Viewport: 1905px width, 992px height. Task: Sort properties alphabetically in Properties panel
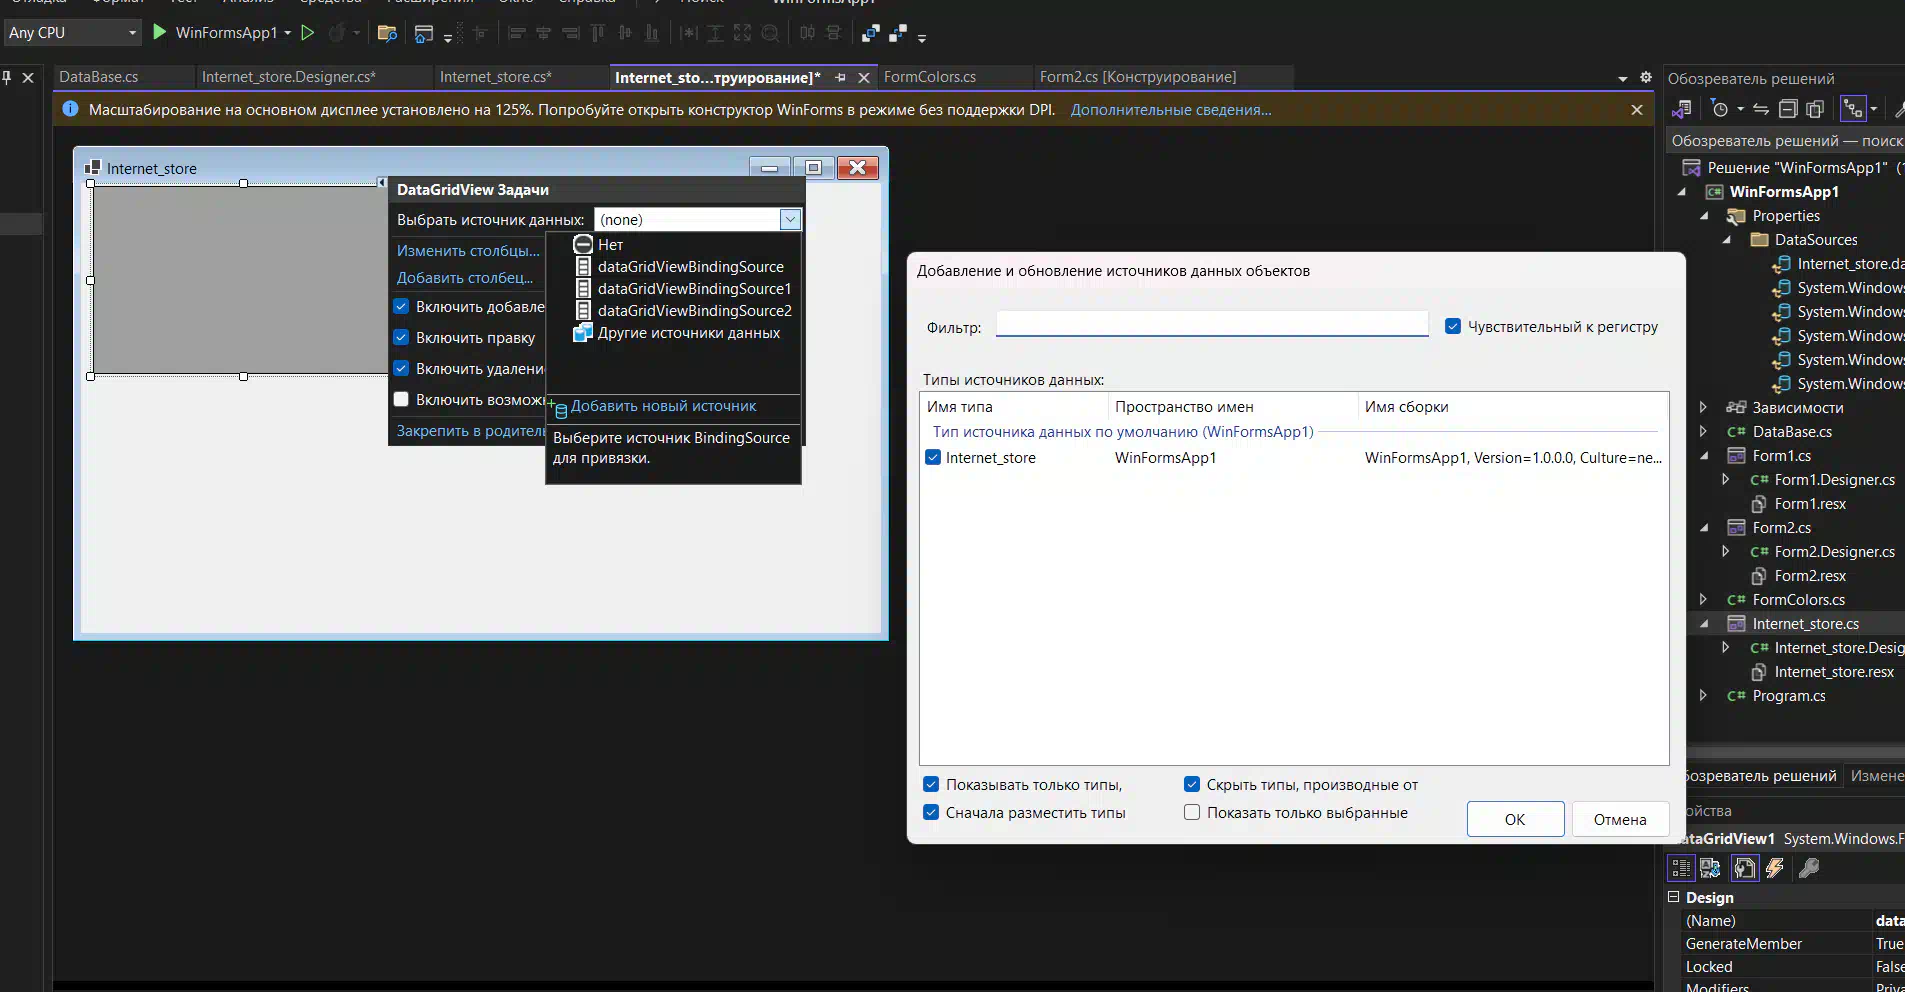(1710, 868)
